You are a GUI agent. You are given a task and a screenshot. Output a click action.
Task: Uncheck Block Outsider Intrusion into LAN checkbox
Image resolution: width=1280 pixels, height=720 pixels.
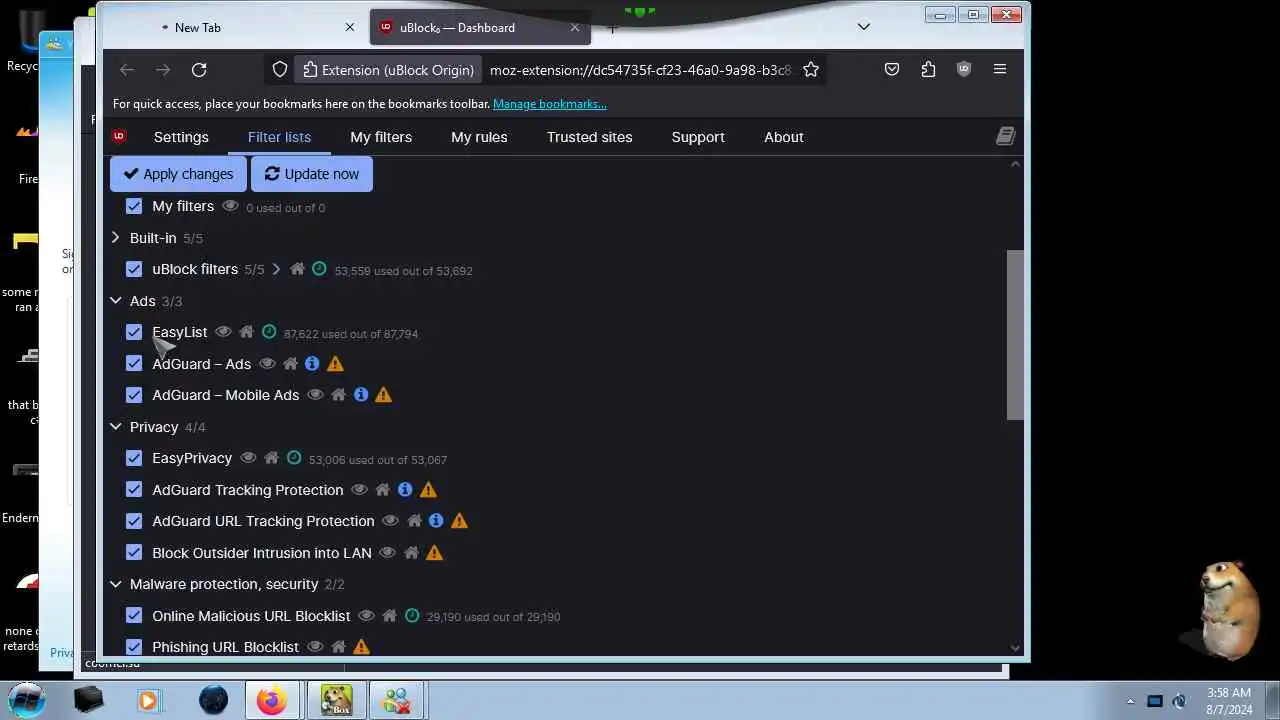coord(134,552)
